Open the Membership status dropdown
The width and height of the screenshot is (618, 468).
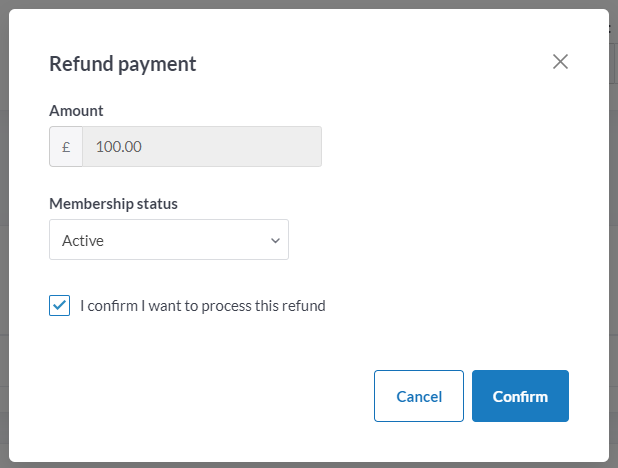pyautogui.click(x=168, y=240)
